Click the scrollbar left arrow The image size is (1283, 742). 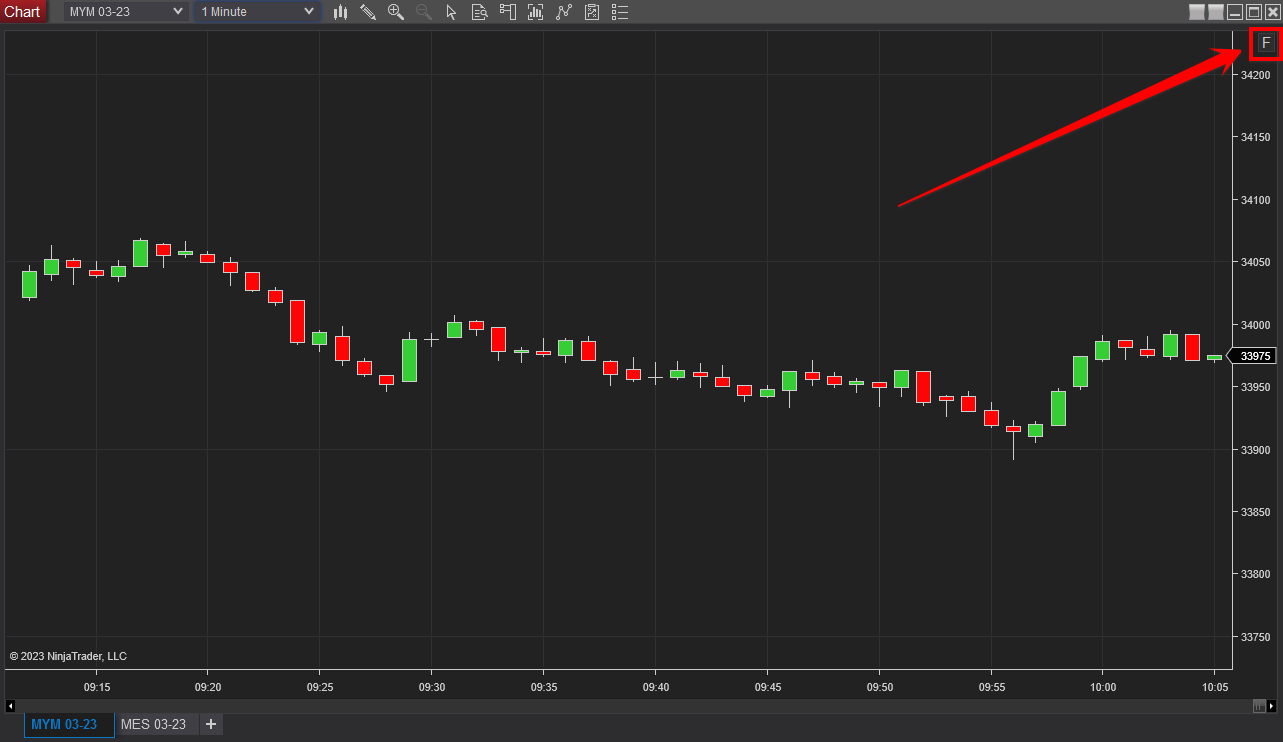coord(10,706)
